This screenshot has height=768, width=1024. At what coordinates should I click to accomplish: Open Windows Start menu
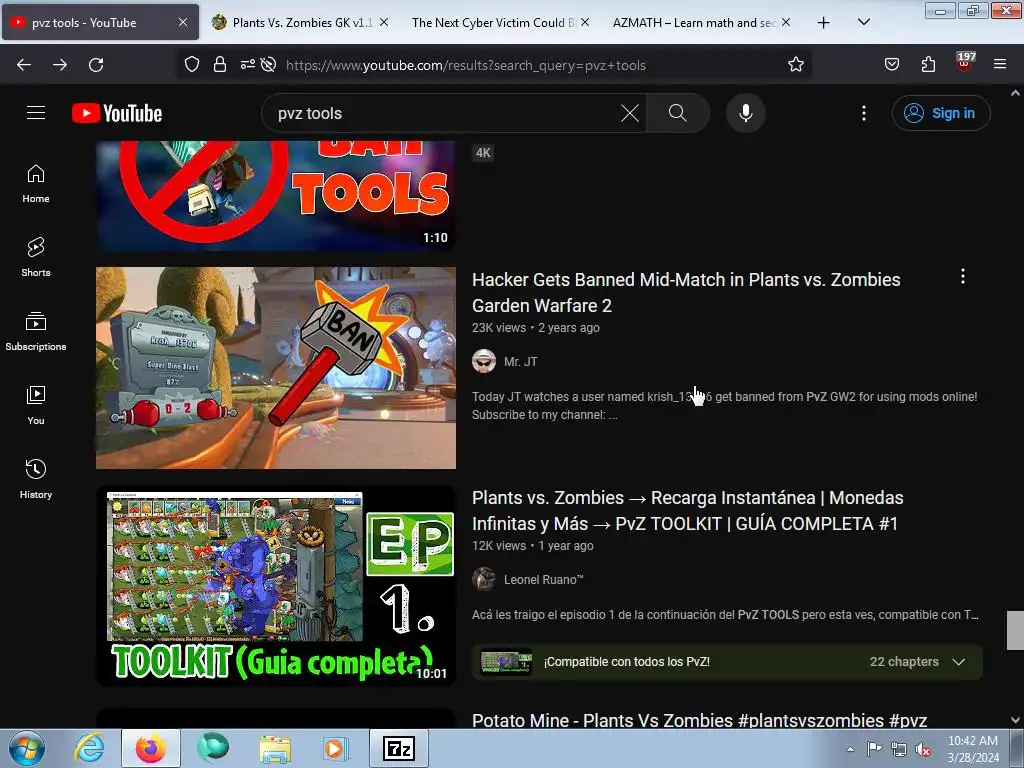pyautogui.click(x=27, y=748)
